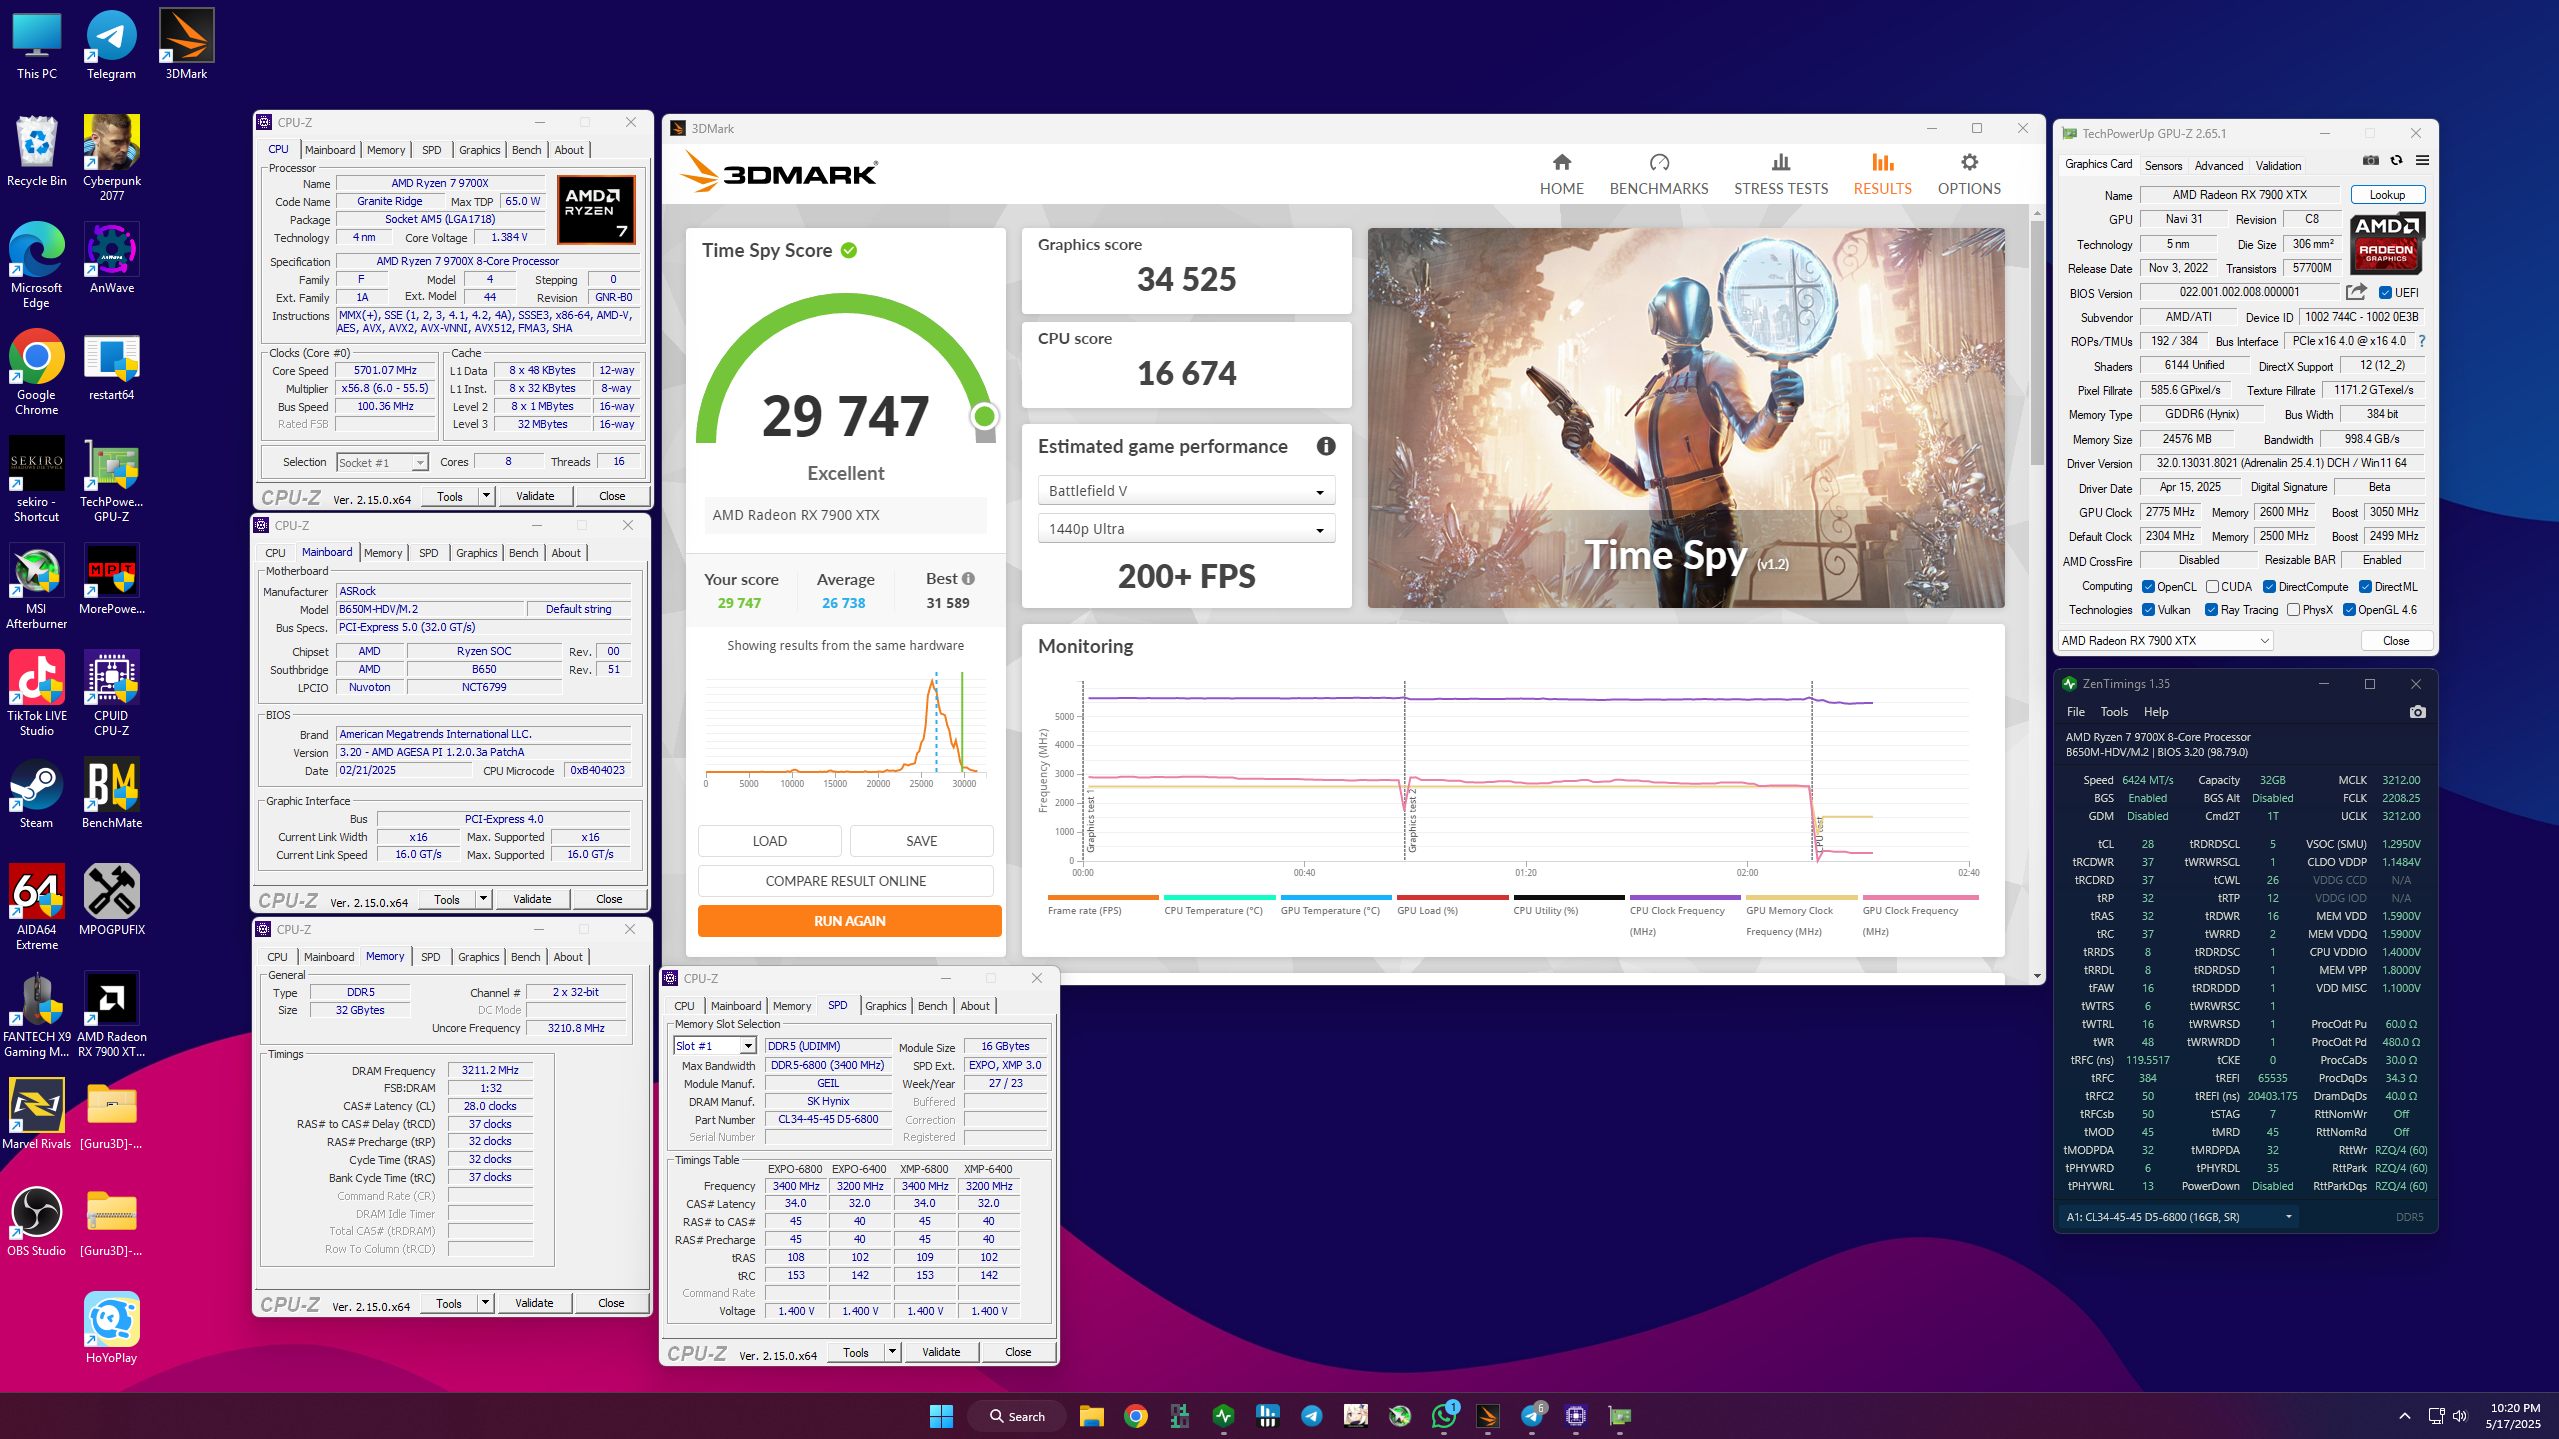Toggle PhysX checkbox in GPU-Z
The height and width of the screenshot is (1439, 2559).
pos(2293,610)
